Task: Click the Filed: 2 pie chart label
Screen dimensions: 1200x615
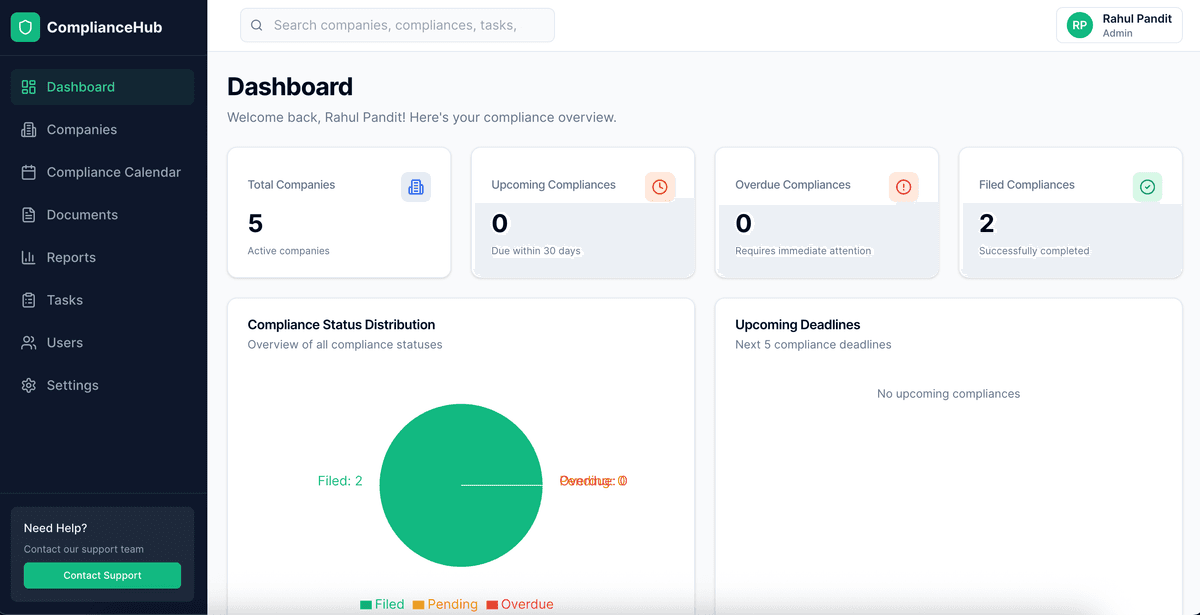Action: pyautogui.click(x=340, y=480)
